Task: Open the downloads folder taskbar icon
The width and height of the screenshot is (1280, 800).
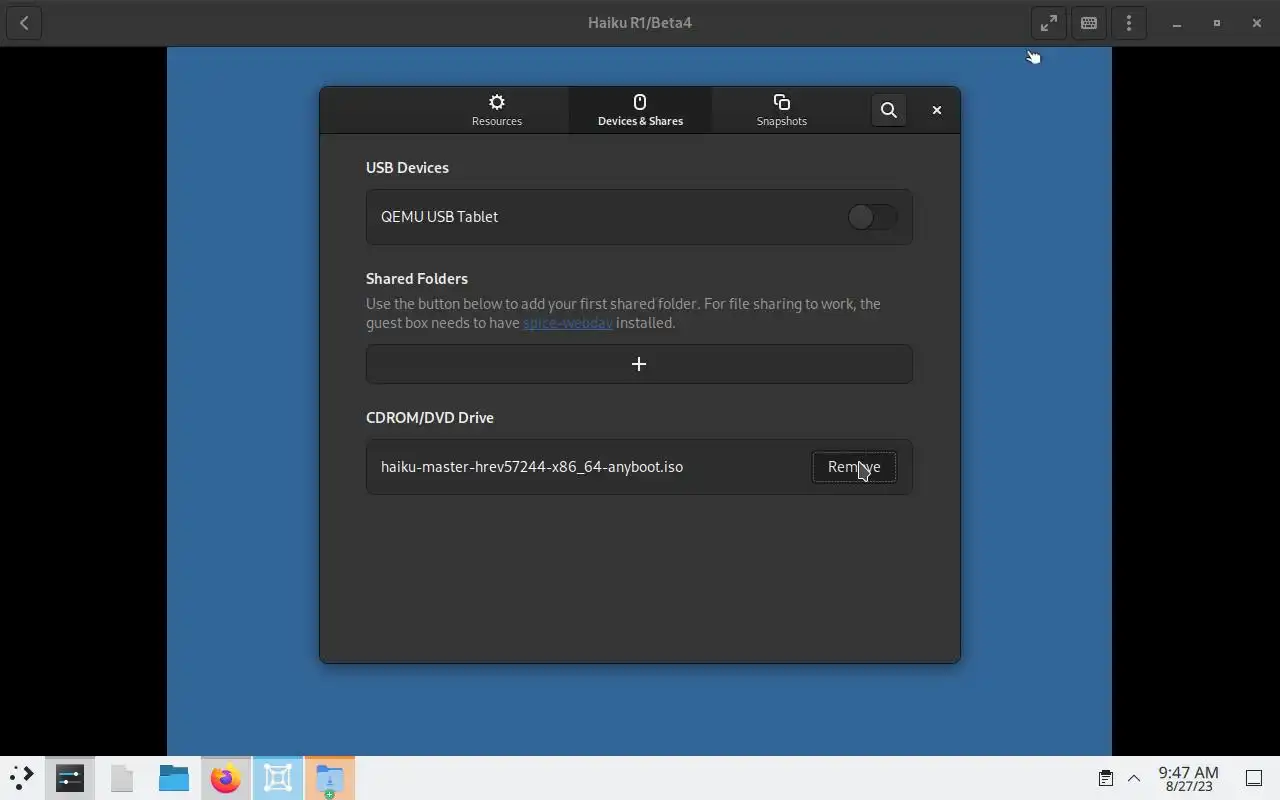Action: (x=330, y=778)
